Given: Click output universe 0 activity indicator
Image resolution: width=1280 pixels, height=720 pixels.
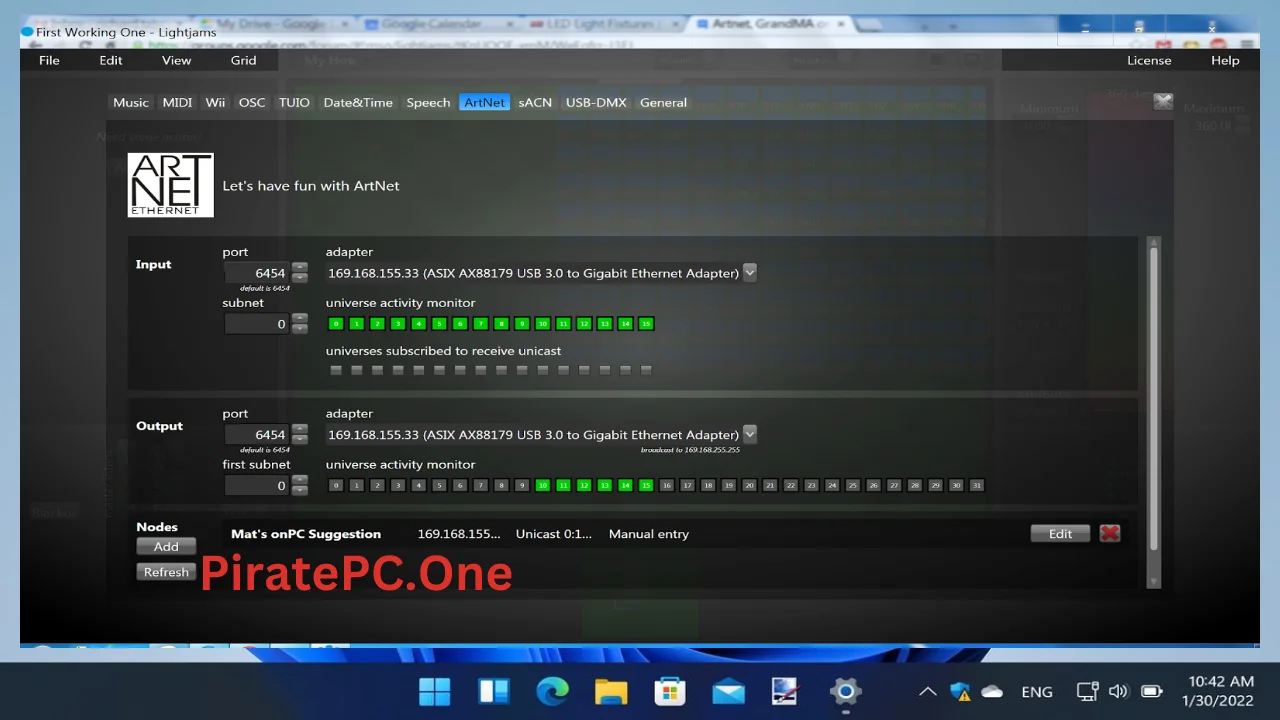Looking at the screenshot, I should 336,486.
